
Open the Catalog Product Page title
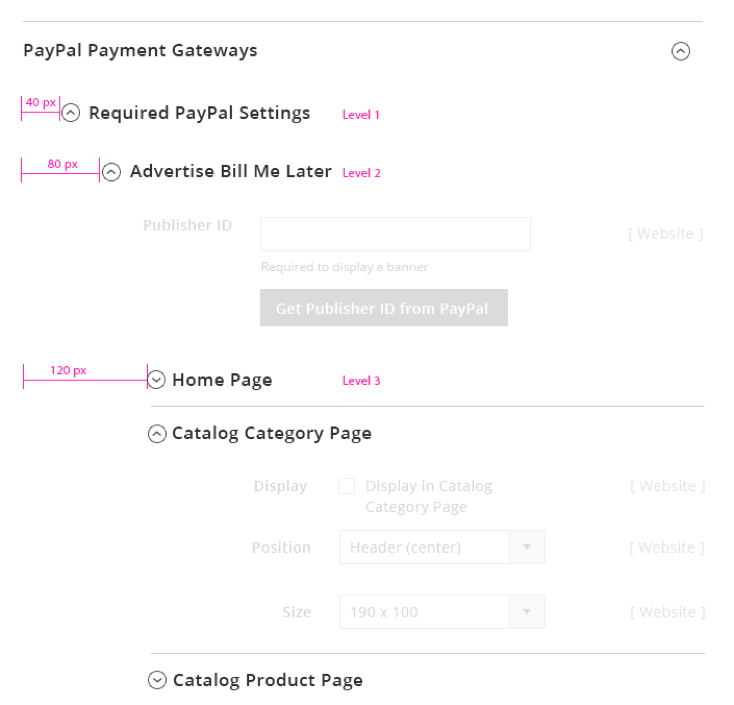[x=268, y=680]
